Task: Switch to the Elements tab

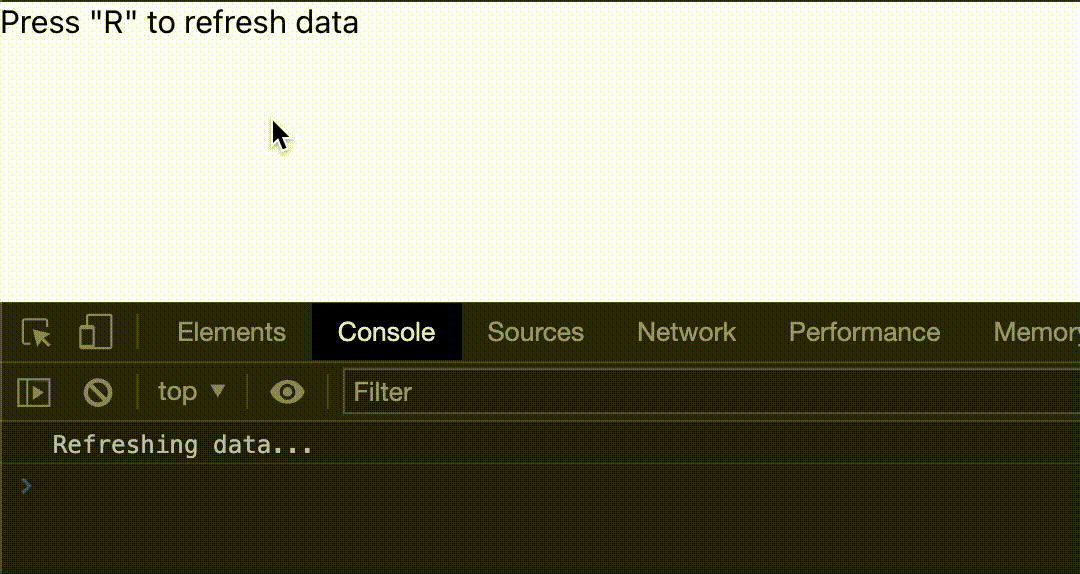Action: click(x=231, y=332)
